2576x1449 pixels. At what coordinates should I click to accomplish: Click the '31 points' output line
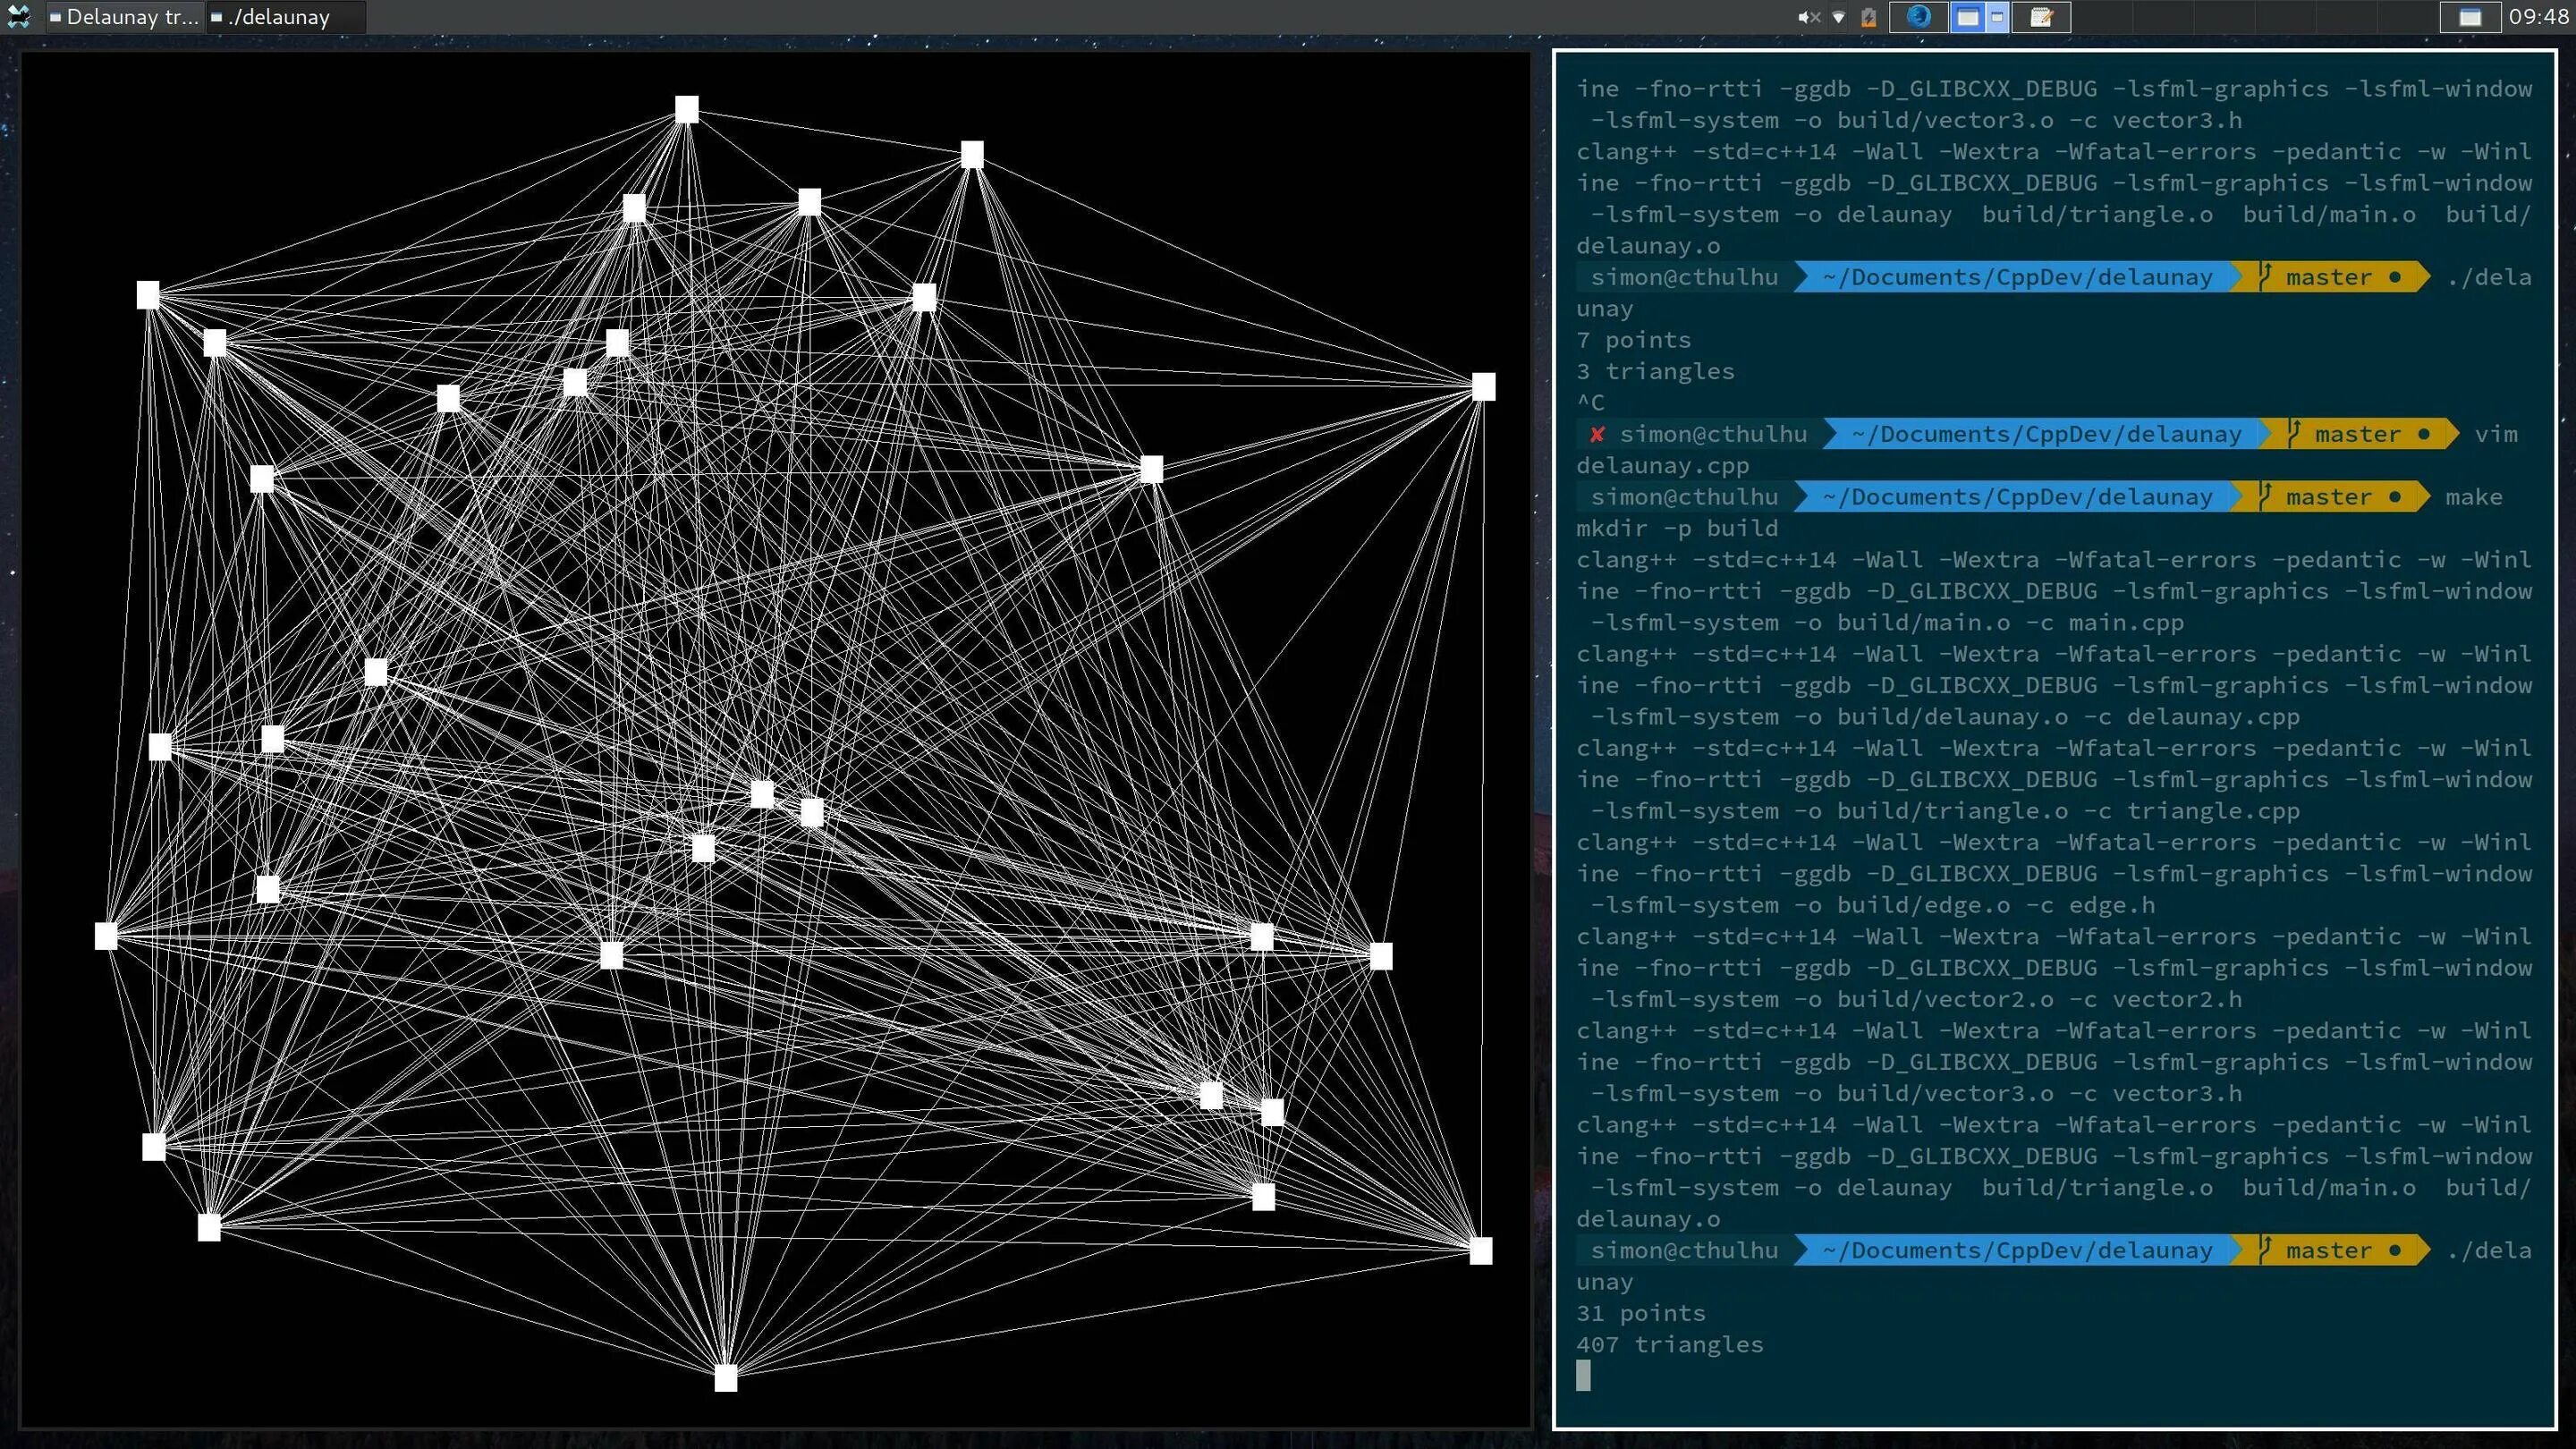1640,1313
